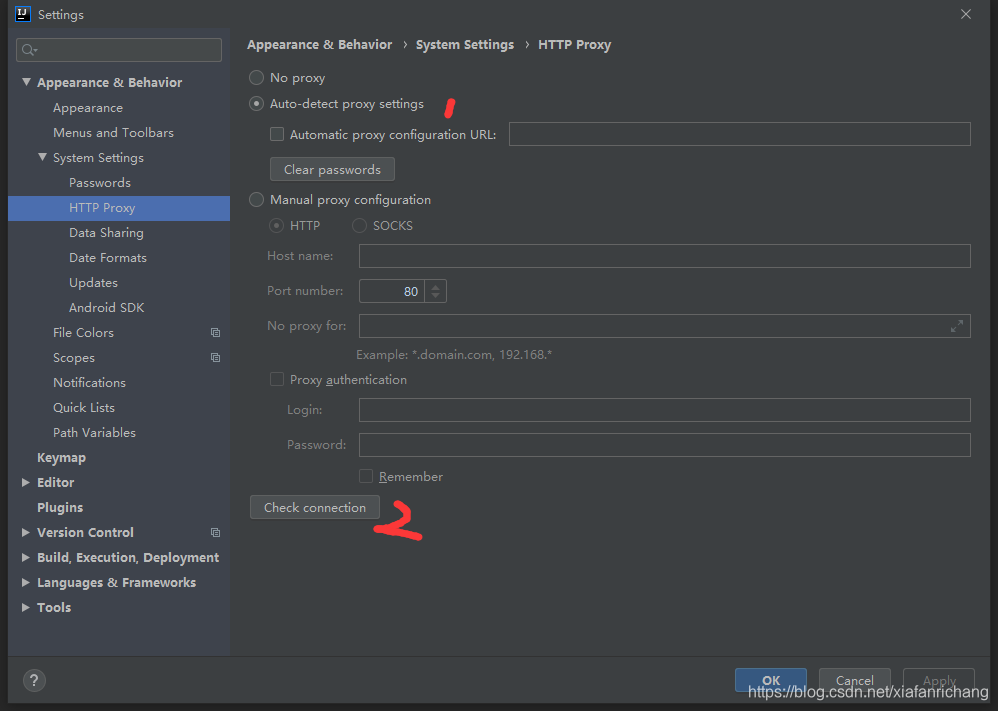Viewport: 998px width, 711px height.
Task: Open the Data Sharing settings page
Action: point(106,233)
